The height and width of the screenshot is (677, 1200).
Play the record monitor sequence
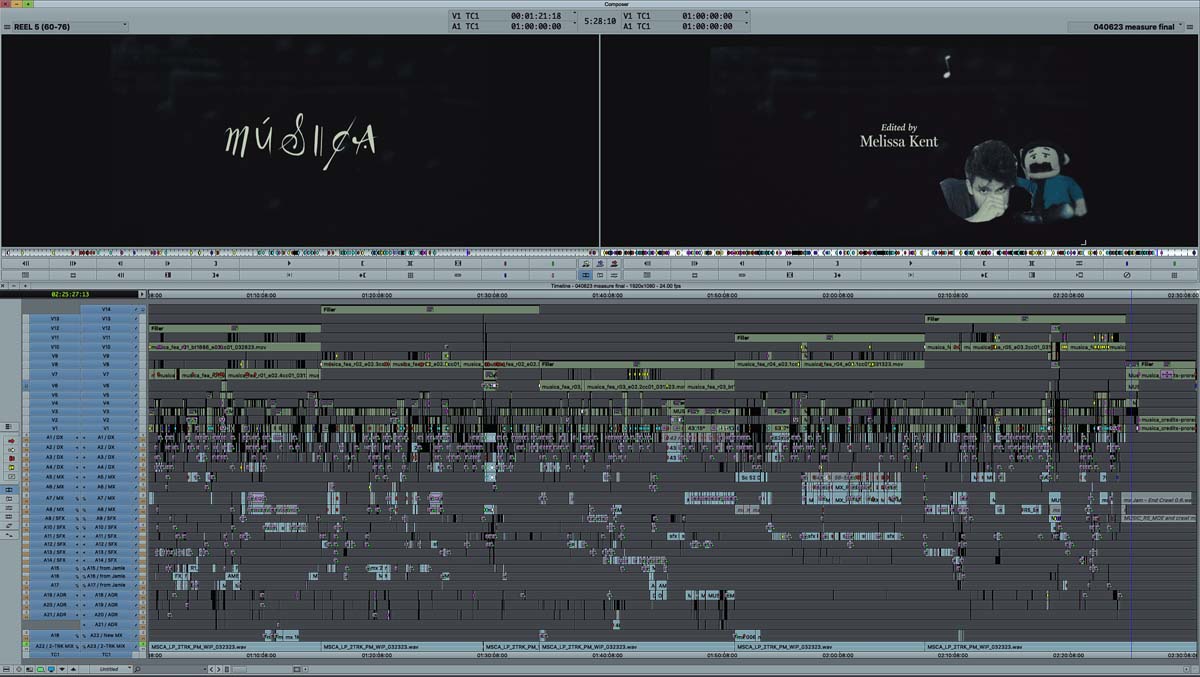pos(910,262)
